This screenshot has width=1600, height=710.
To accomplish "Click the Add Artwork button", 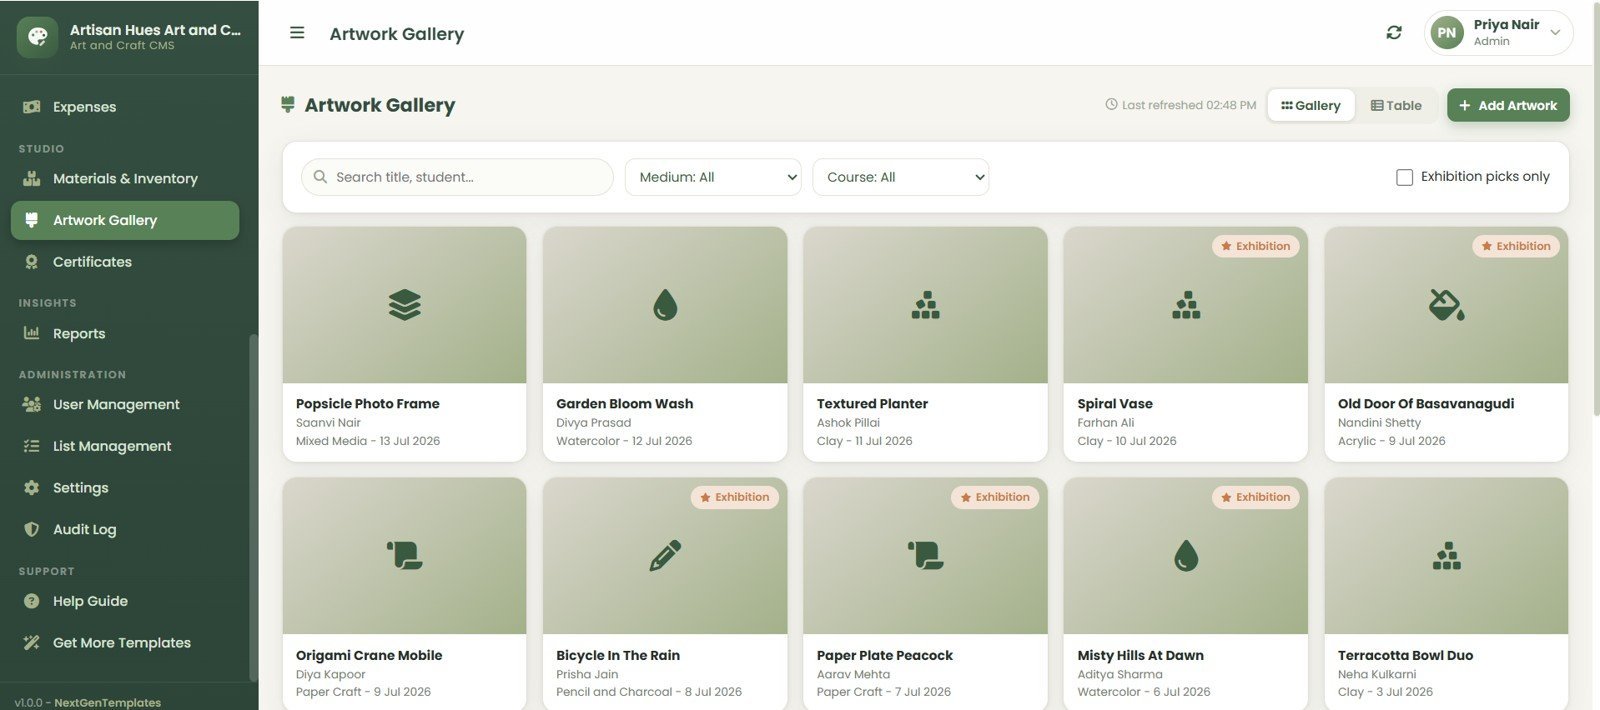I will click(x=1508, y=105).
